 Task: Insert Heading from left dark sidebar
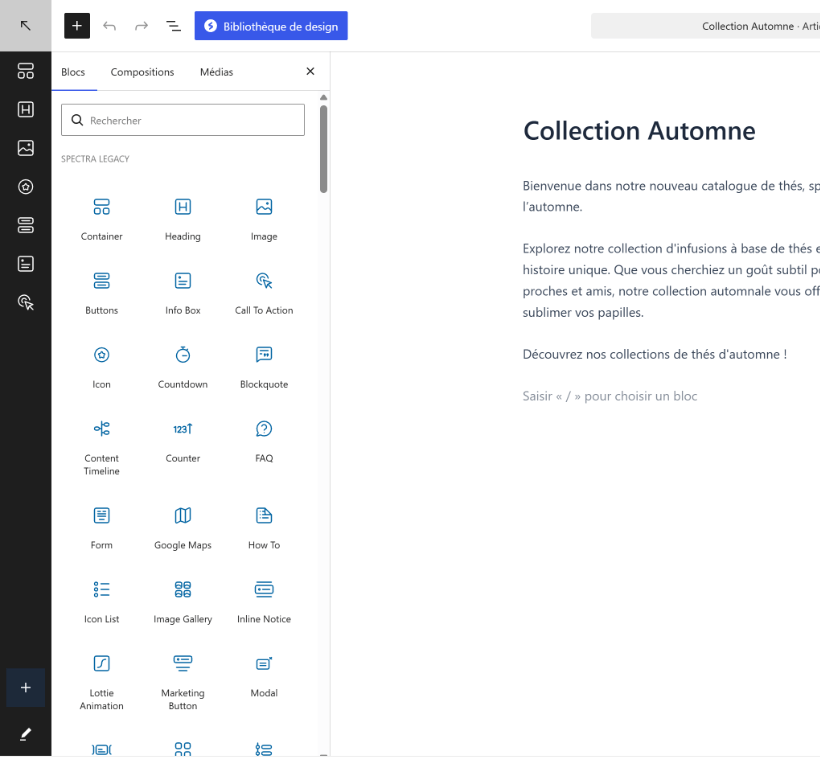(x=26, y=109)
